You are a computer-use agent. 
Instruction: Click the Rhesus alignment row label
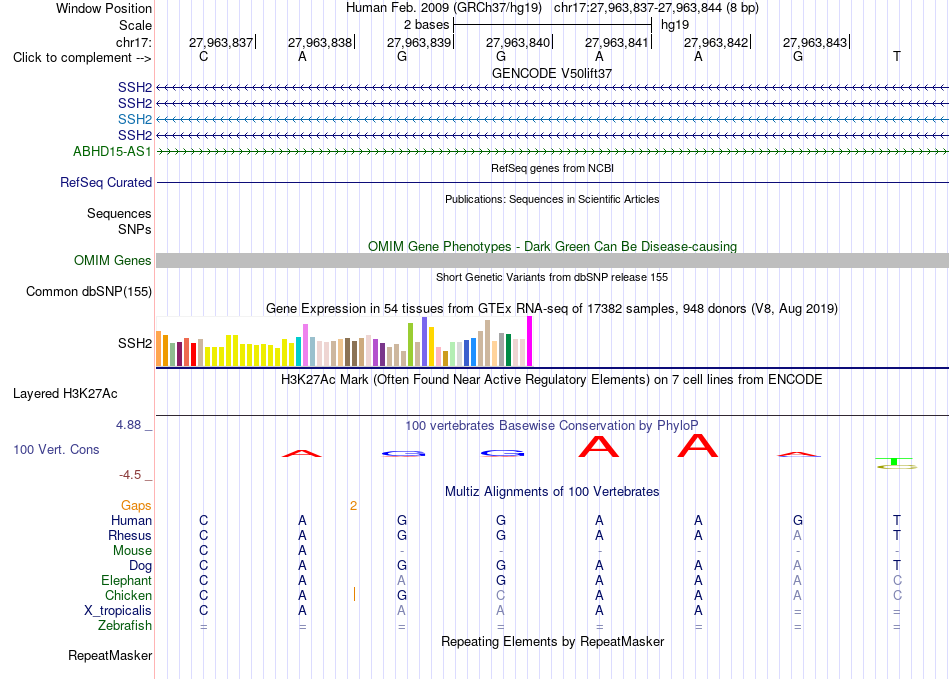[x=130, y=535]
